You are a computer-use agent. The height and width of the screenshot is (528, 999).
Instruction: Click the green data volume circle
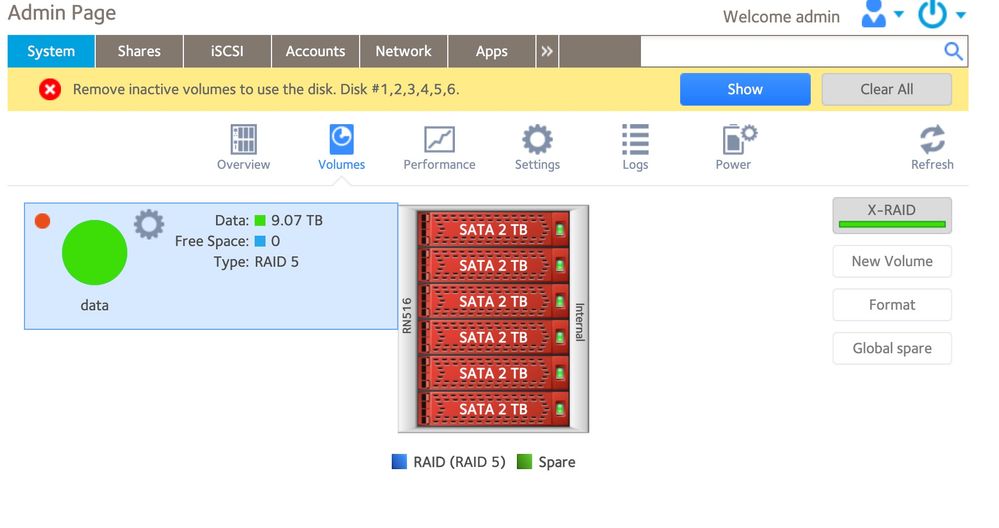click(x=94, y=252)
